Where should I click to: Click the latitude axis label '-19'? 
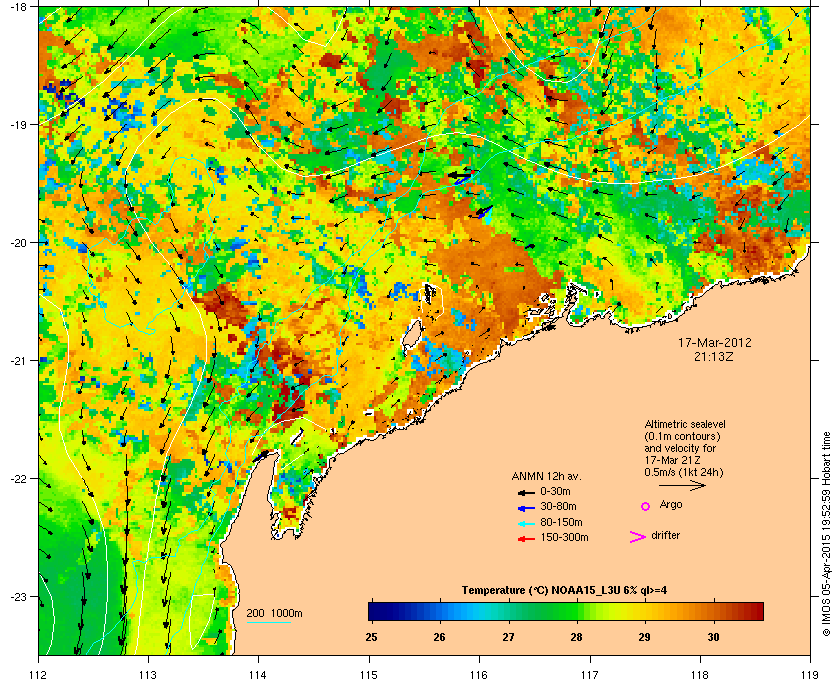point(19,125)
